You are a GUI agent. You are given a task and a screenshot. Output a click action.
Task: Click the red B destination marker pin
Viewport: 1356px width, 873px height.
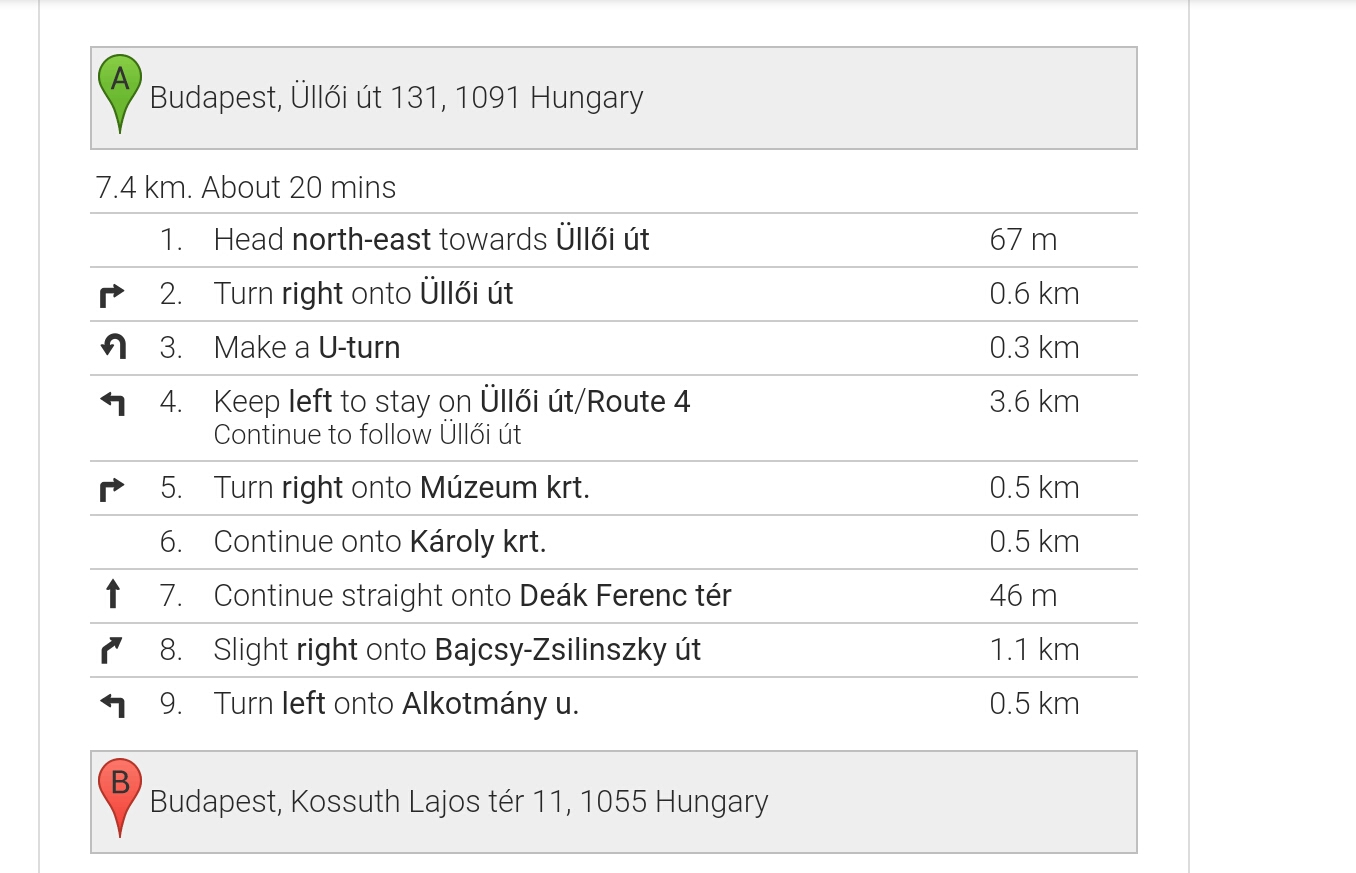click(119, 797)
